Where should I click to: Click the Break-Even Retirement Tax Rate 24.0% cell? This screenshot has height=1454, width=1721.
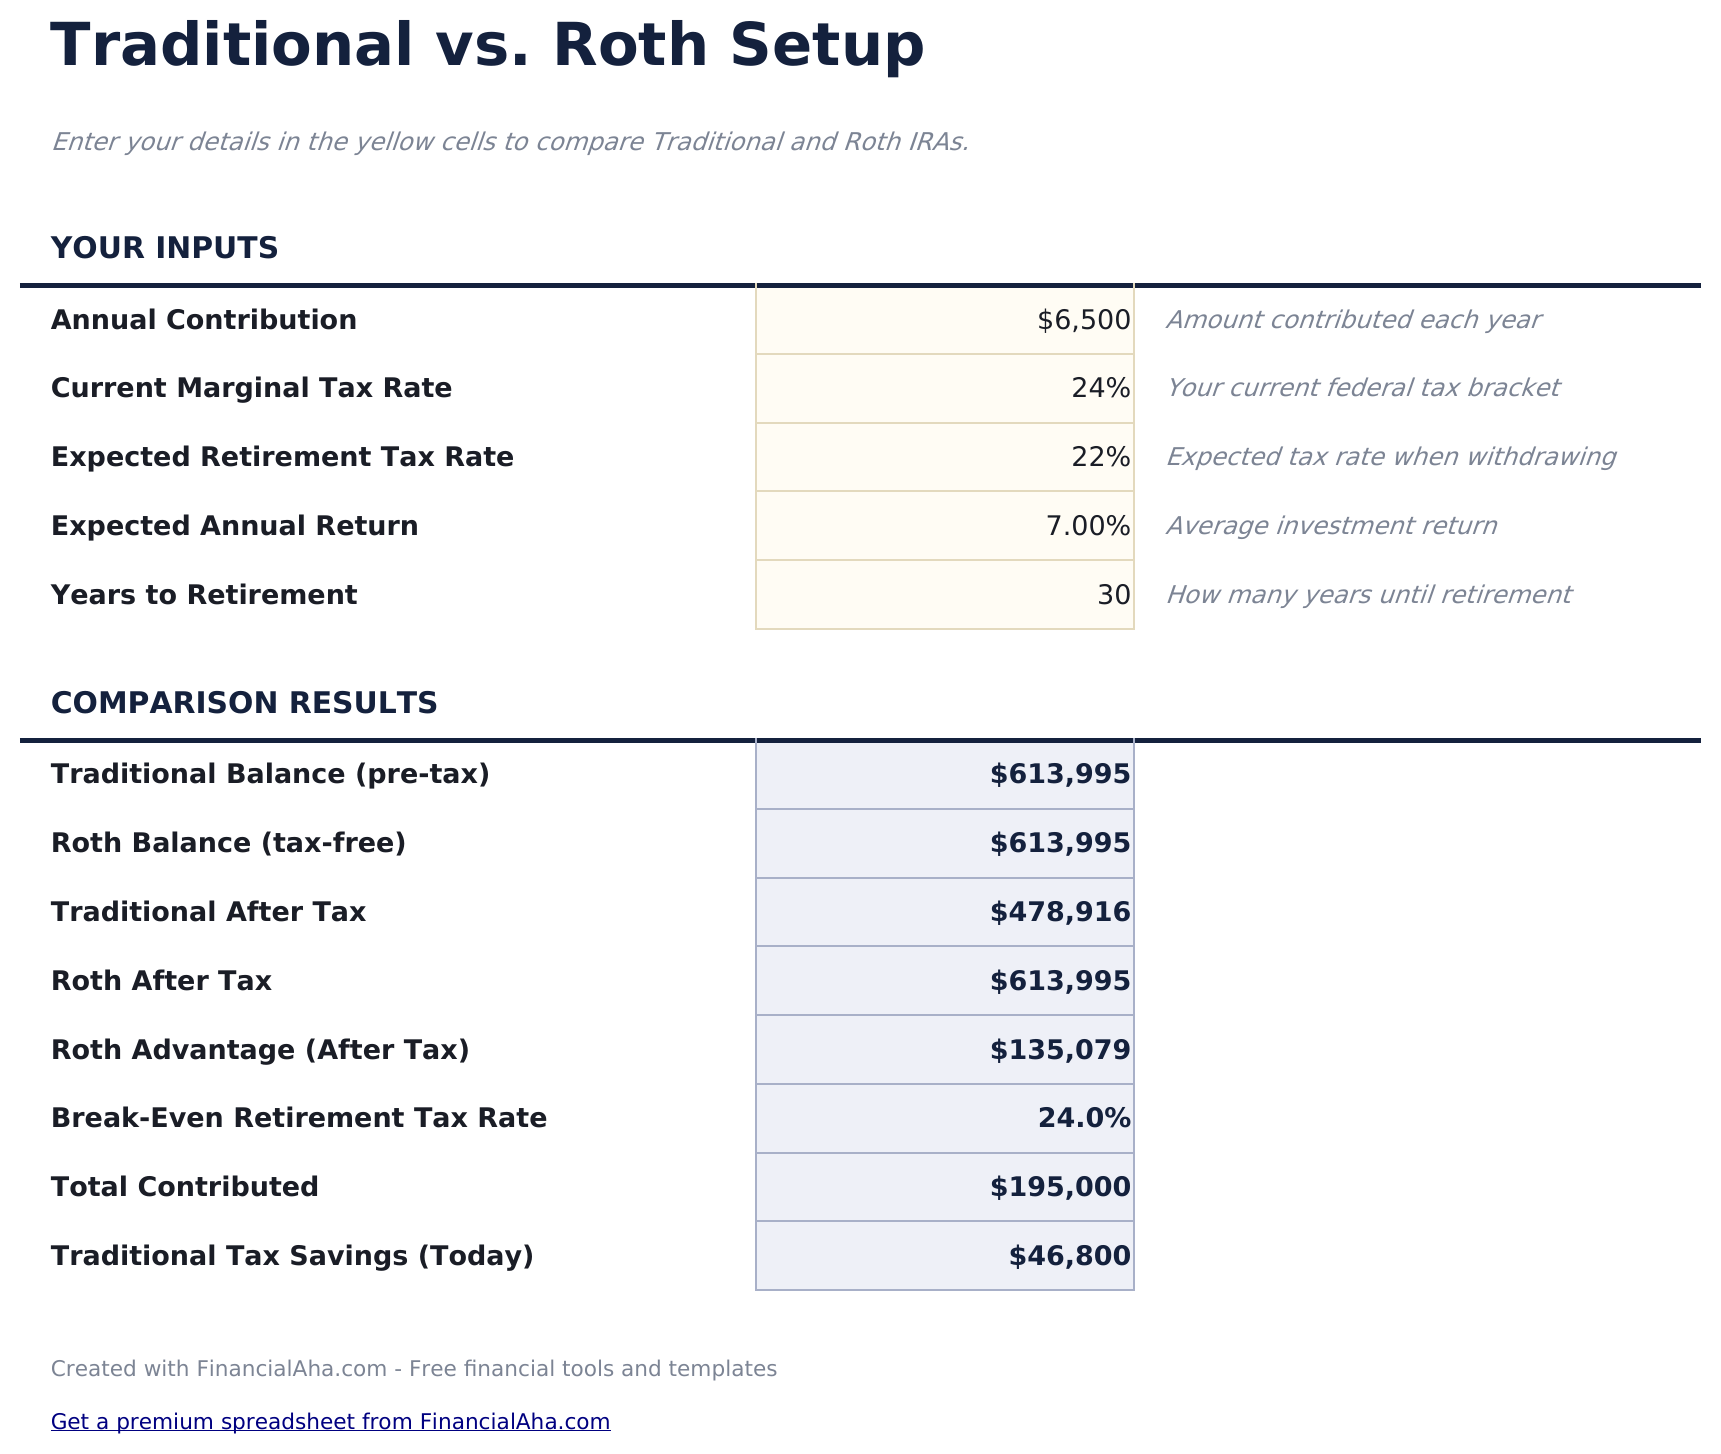pyautogui.click(x=945, y=1118)
